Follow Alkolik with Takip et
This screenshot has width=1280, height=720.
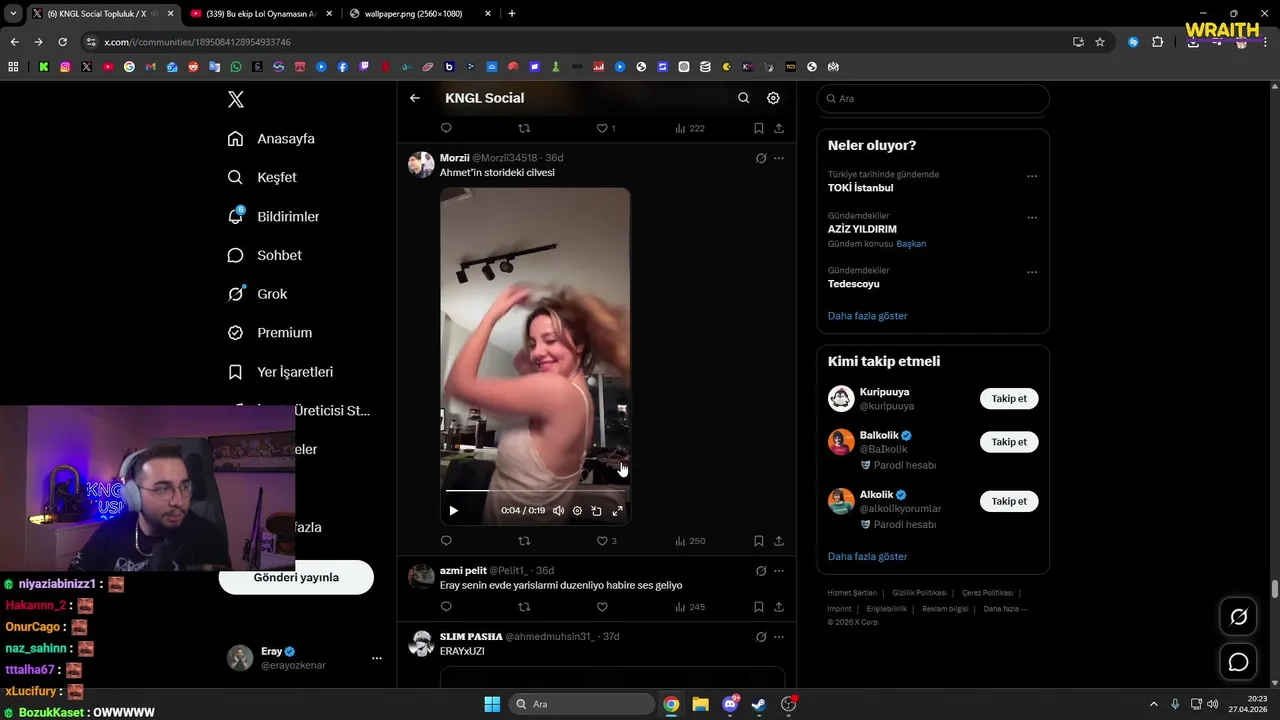(x=1009, y=501)
